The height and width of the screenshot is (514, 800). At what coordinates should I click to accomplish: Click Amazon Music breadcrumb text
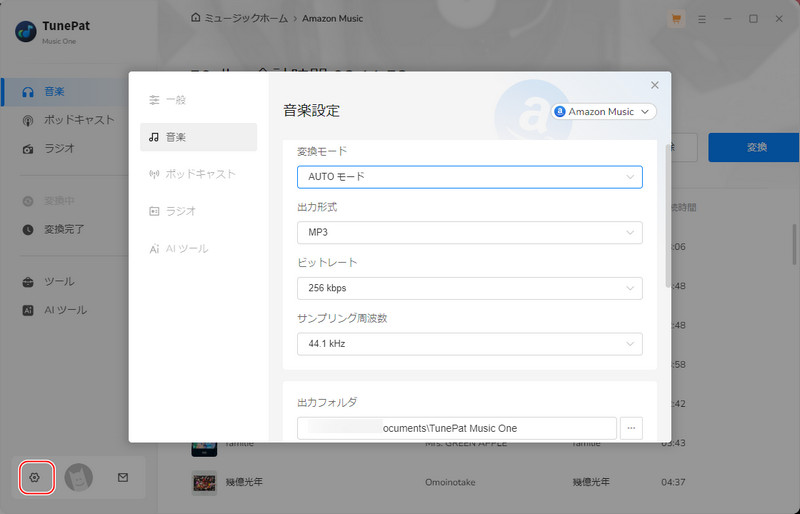tap(333, 18)
